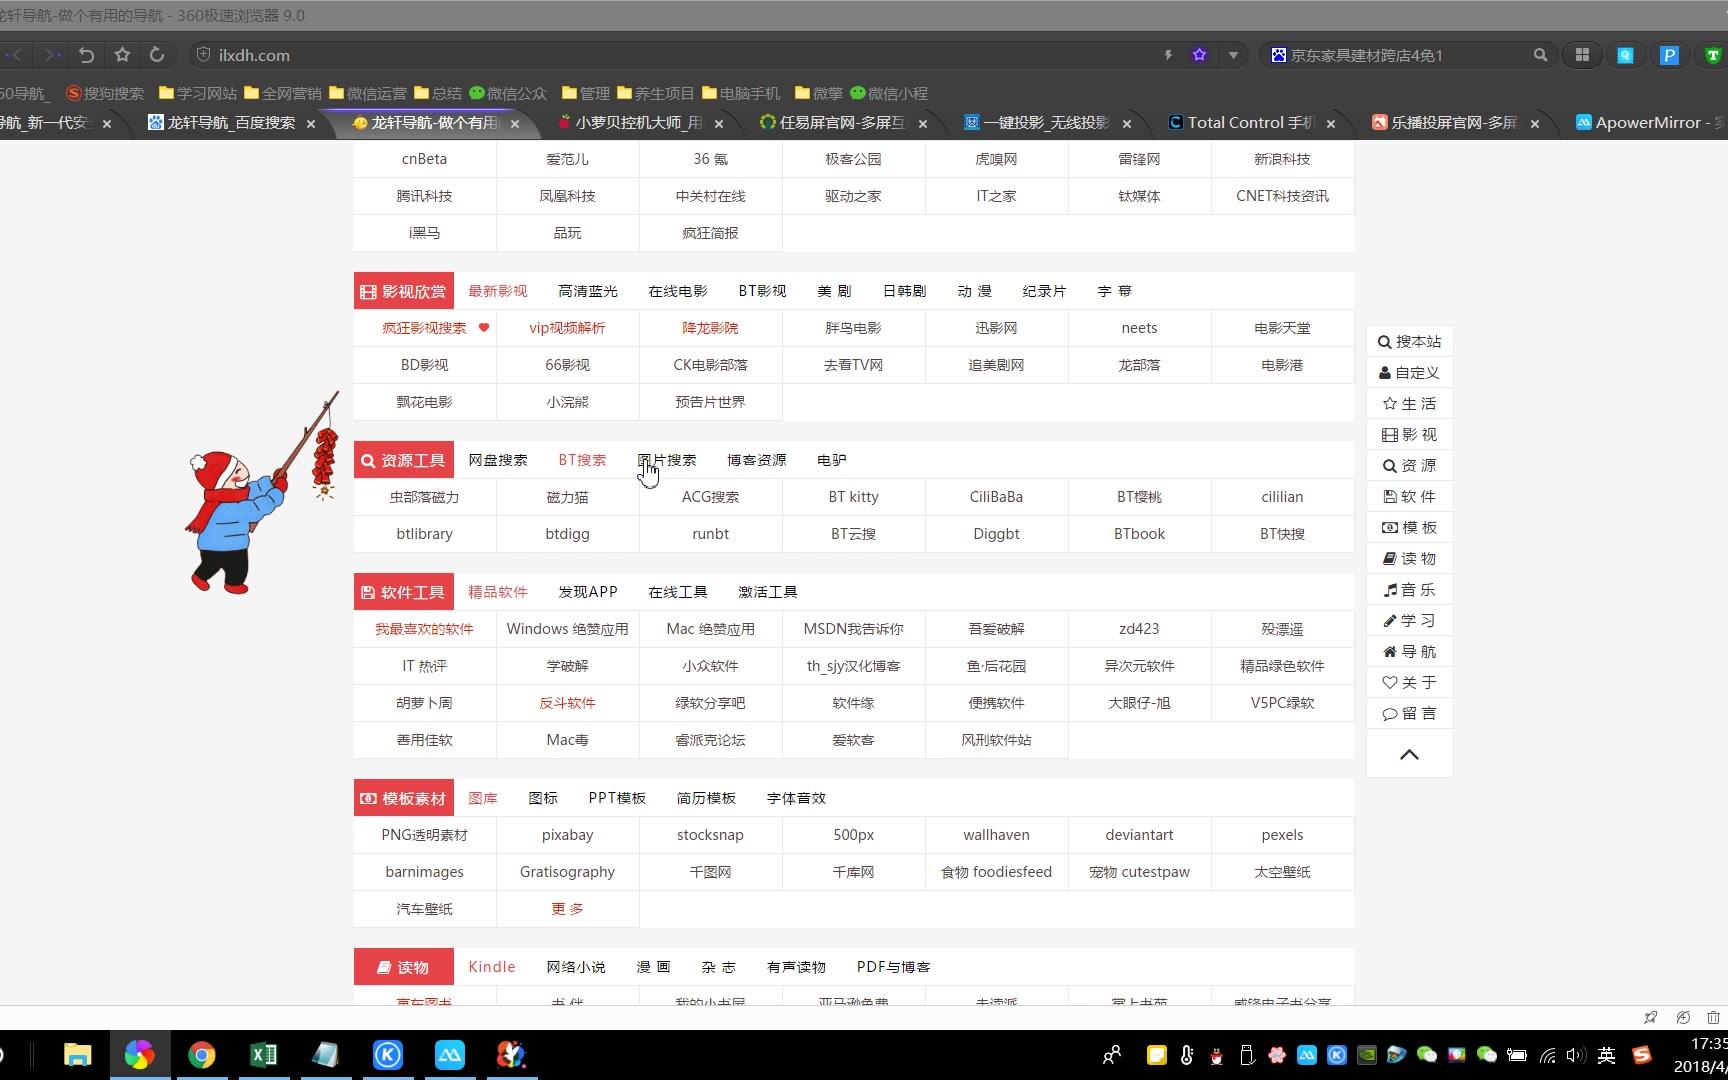
Task: Click the purple favorites star in address bar
Action: 1199,55
